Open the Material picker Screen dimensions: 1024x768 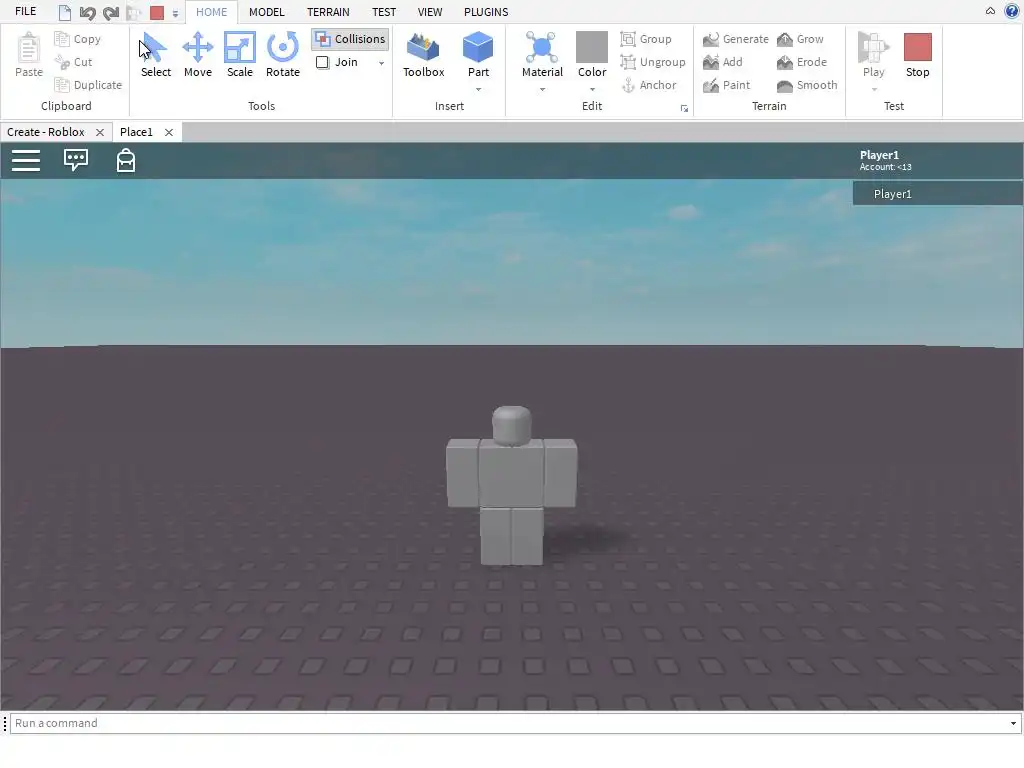(x=542, y=55)
